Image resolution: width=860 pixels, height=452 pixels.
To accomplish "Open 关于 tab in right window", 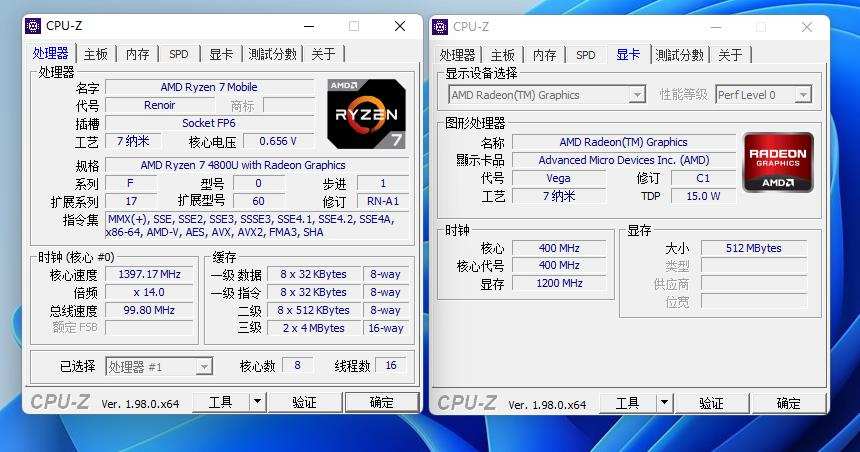I will [730, 55].
